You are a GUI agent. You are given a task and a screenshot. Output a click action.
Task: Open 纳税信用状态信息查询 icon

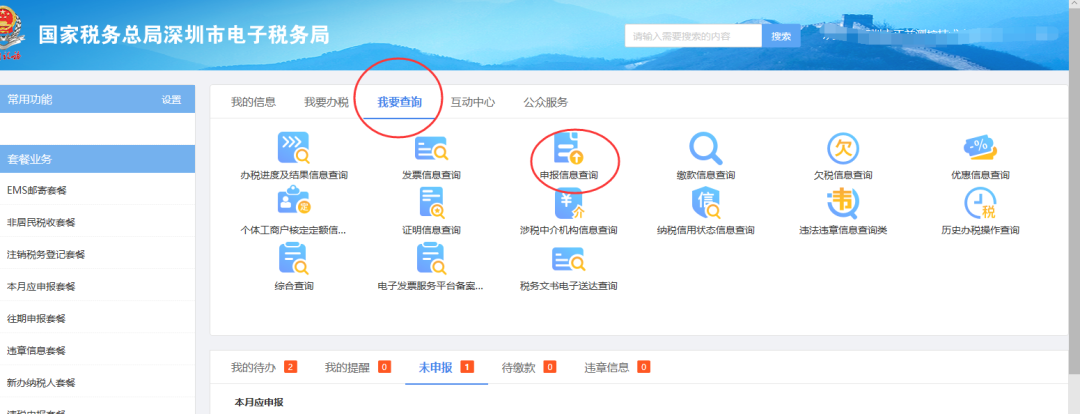click(706, 203)
